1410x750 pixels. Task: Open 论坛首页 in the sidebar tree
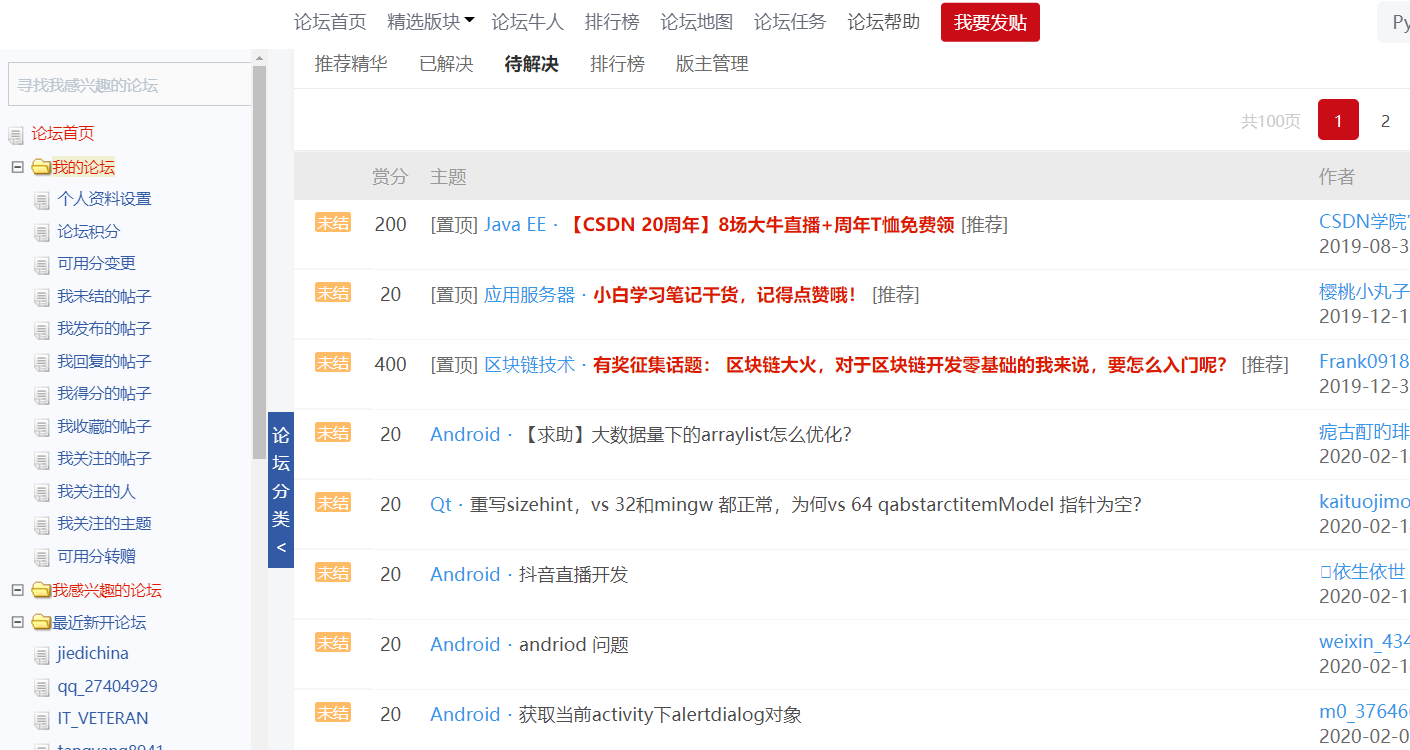click(62, 134)
